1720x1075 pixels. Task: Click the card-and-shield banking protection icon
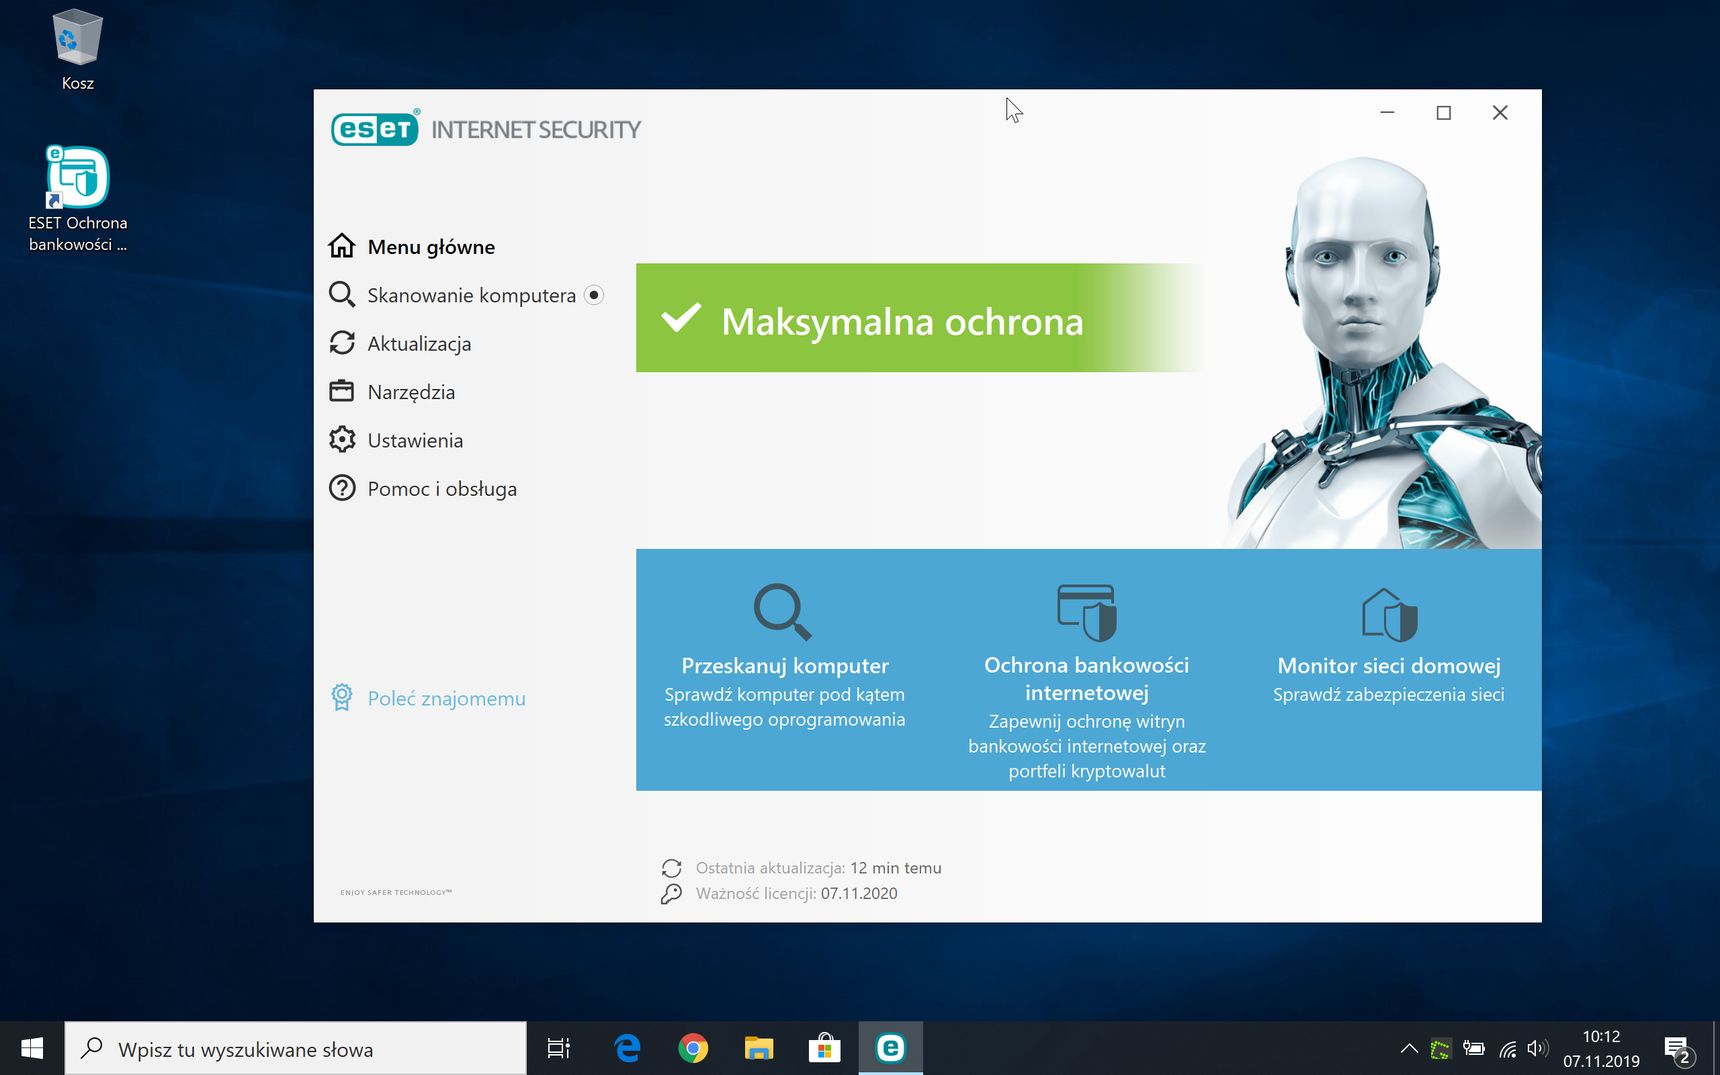[x=1087, y=612]
